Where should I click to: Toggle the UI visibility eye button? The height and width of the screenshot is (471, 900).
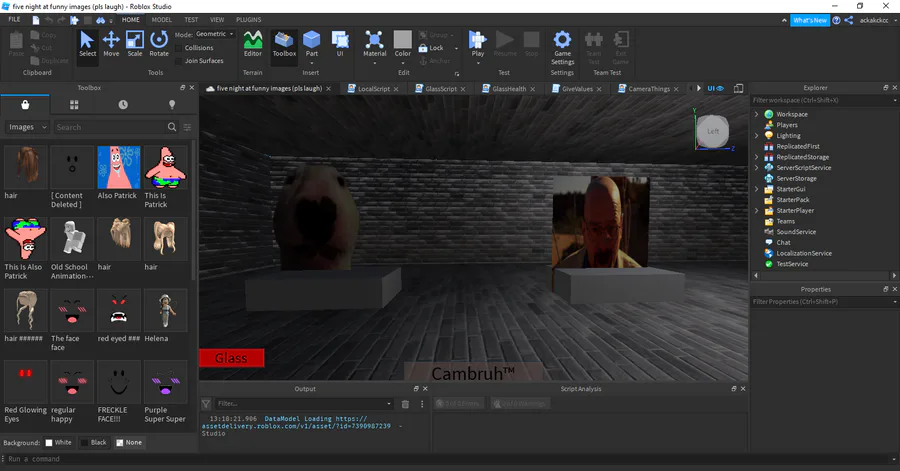(715, 88)
